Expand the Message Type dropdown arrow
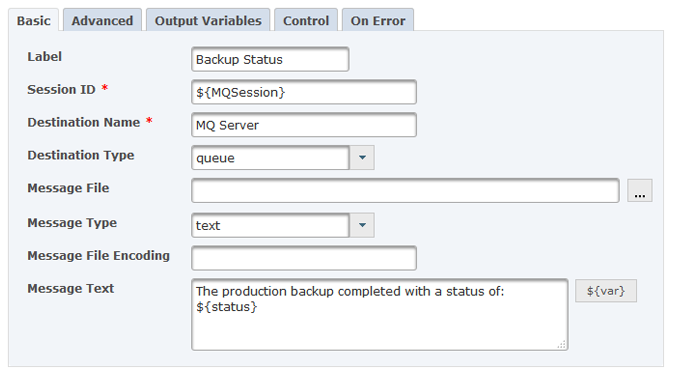The image size is (674, 374). point(362,225)
